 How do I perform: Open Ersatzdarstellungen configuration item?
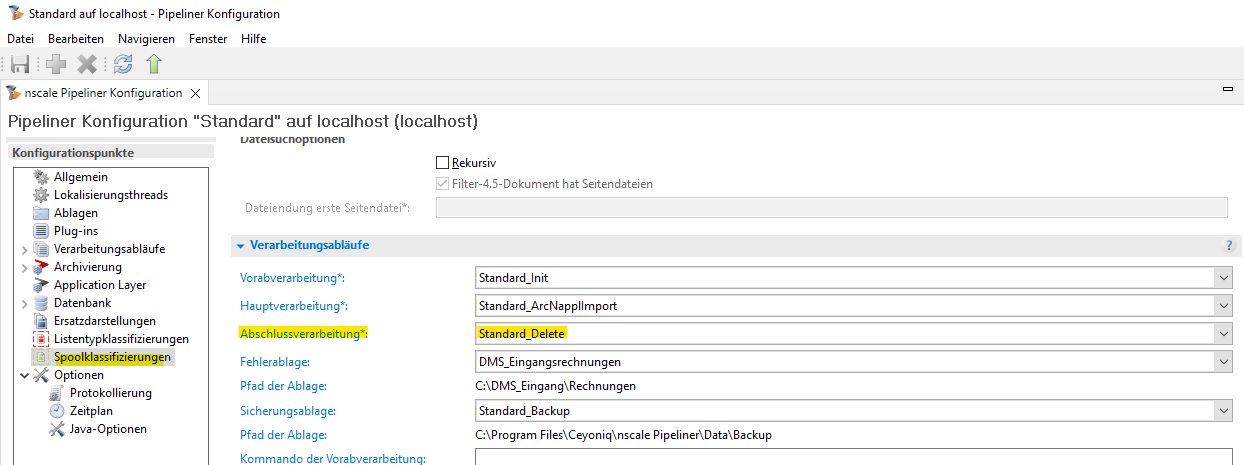[104, 321]
